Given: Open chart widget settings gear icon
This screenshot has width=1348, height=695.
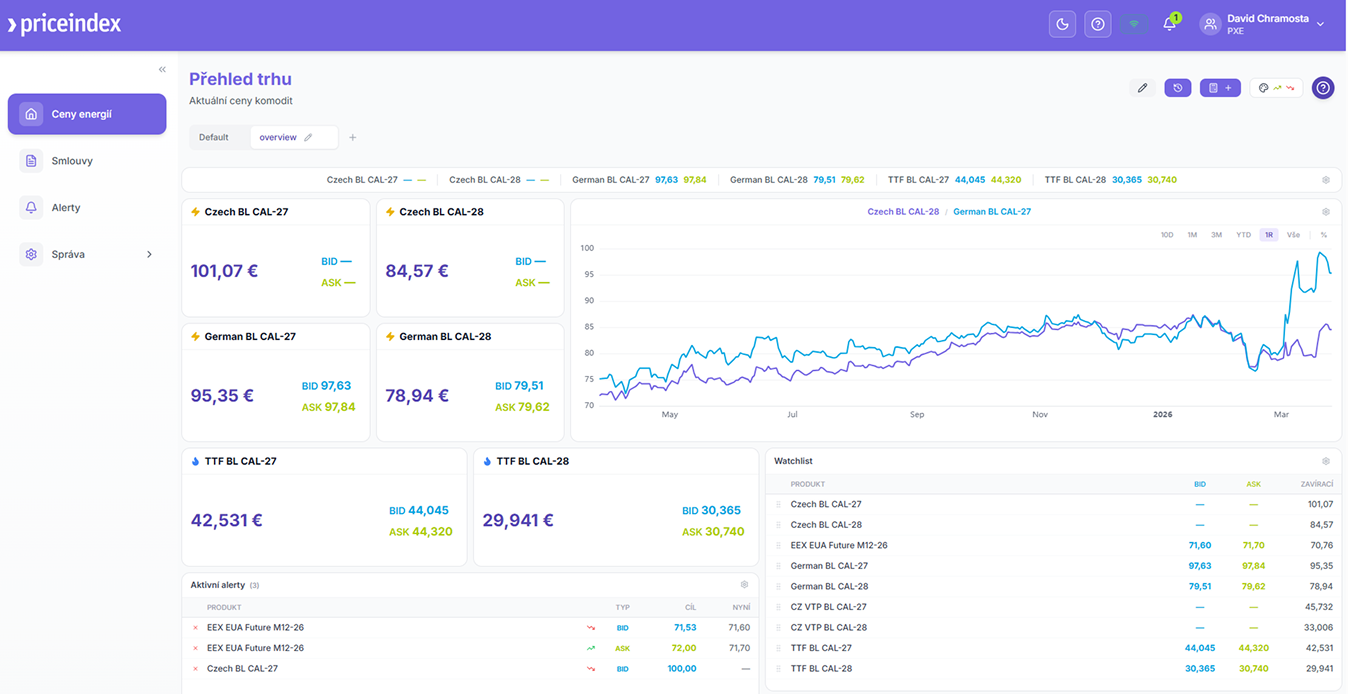Looking at the screenshot, I should pyautogui.click(x=1326, y=212).
